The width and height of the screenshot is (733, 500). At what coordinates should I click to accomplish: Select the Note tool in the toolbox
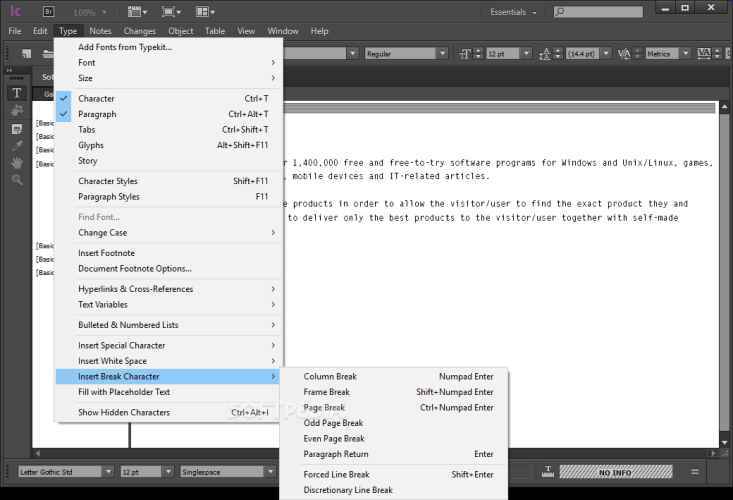pos(17,129)
